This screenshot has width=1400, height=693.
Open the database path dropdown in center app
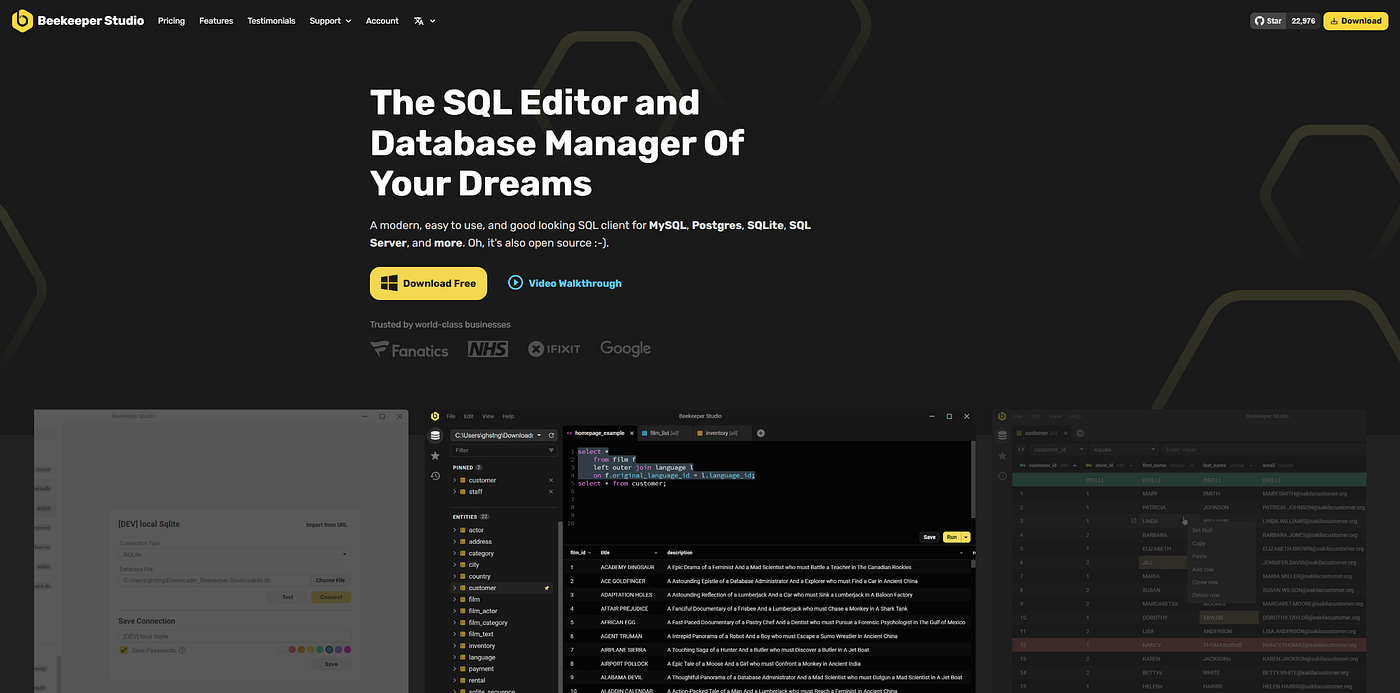[x=497, y=436]
